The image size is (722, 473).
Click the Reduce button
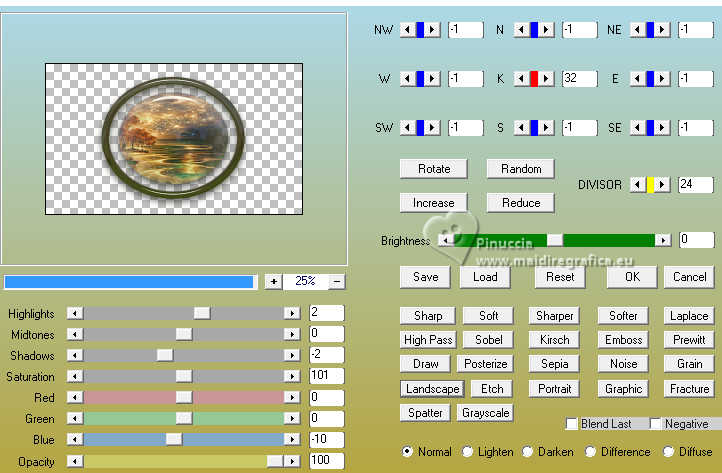(x=521, y=203)
